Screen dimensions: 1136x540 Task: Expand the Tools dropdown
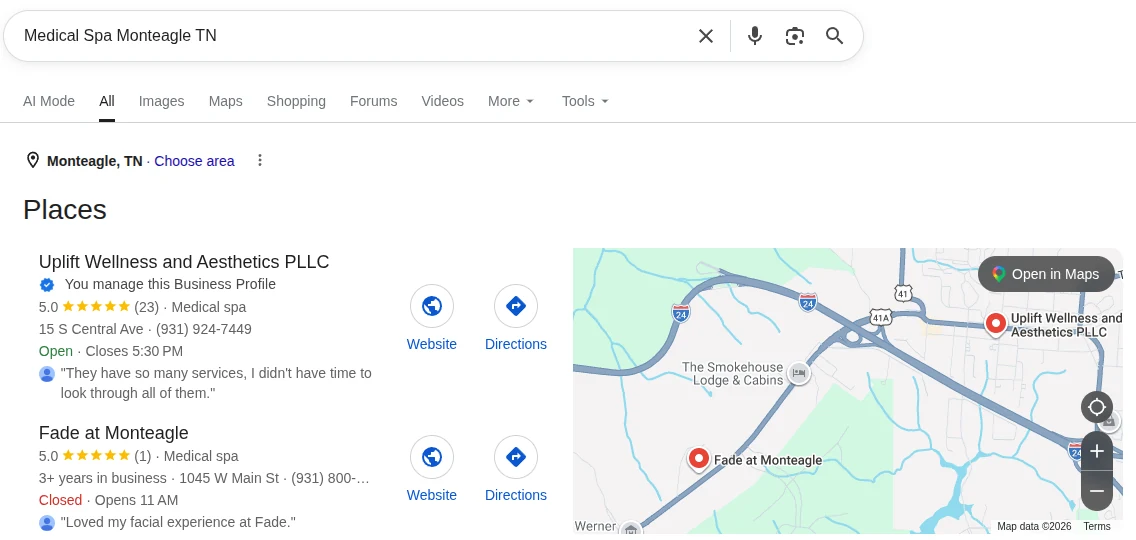pyautogui.click(x=585, y=101)
